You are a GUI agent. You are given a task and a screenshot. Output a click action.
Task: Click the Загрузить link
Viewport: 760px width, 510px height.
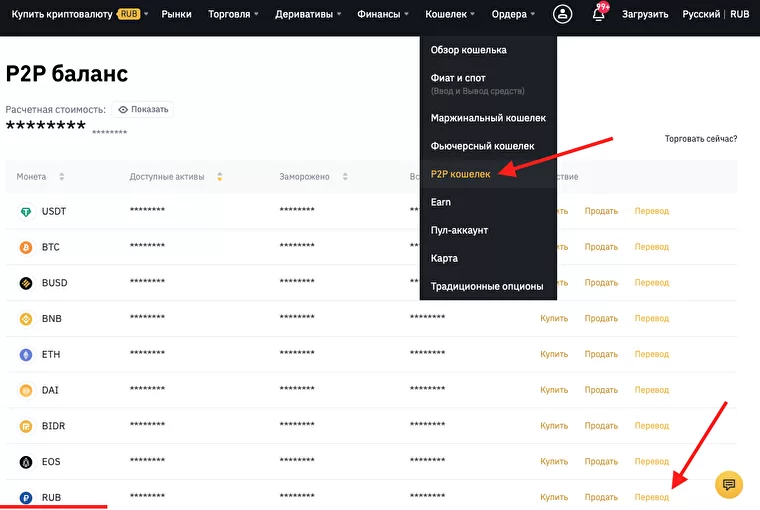point(645,14)
